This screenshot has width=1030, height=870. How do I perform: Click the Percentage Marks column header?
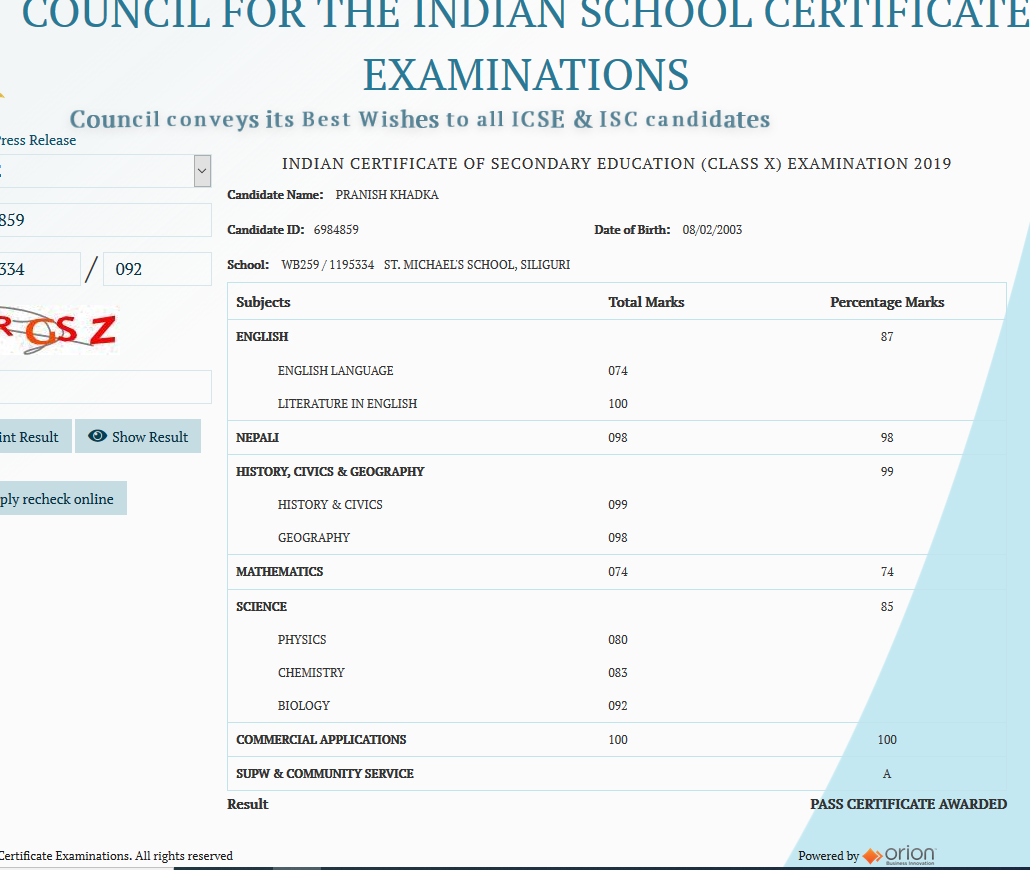click(x=886, y=302)
